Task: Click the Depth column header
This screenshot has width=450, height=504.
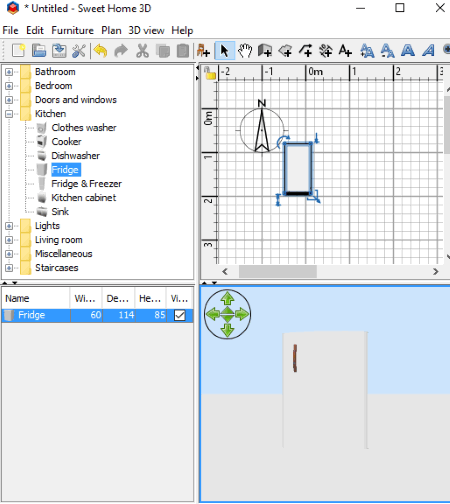Action: point(118,298)
